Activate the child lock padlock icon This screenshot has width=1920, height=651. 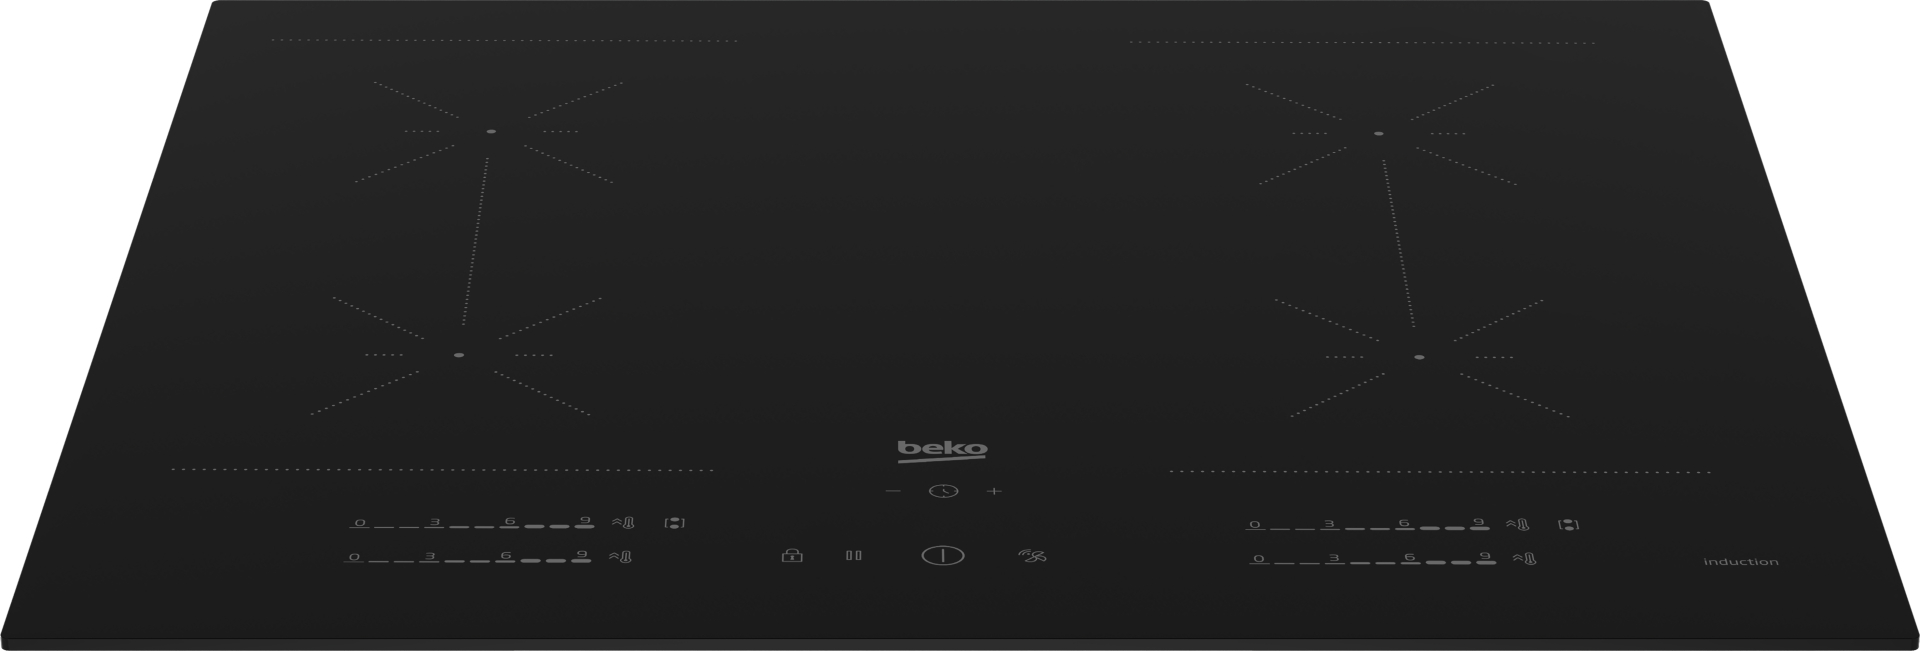pos(792,555)
